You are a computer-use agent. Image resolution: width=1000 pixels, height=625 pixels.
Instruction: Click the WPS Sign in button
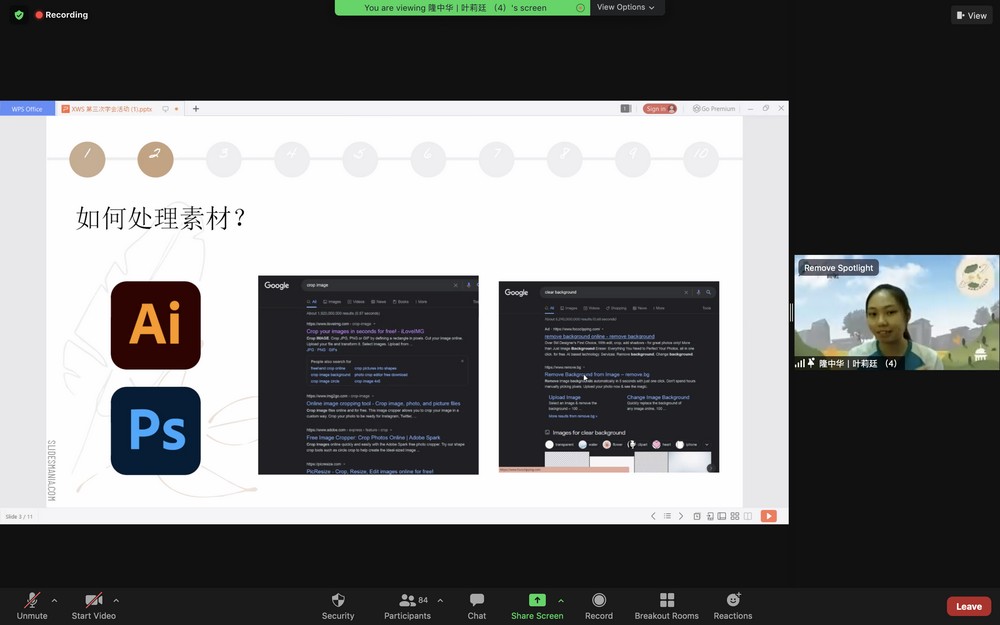(x=659, y=109)
